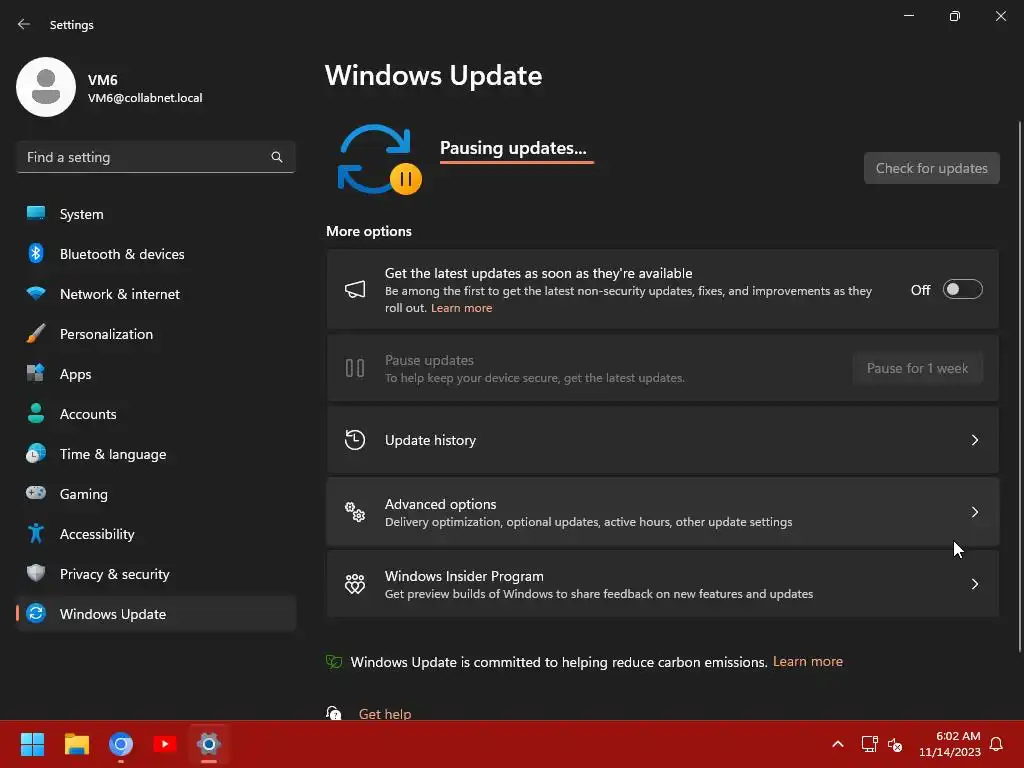Click the Bluetooth icon in sidebar
This screenshot has width=1024, height=768.
[x=36, y=253]
